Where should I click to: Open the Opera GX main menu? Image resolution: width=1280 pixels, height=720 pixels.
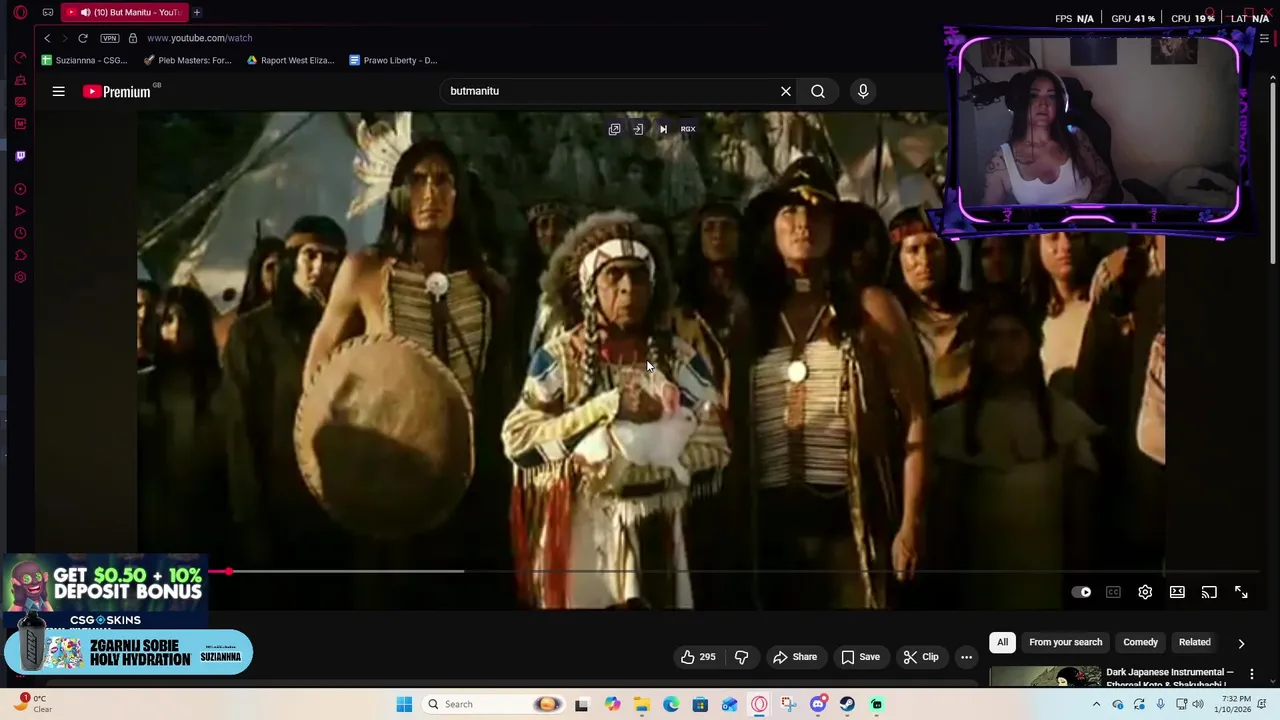(x=20, y=13)
